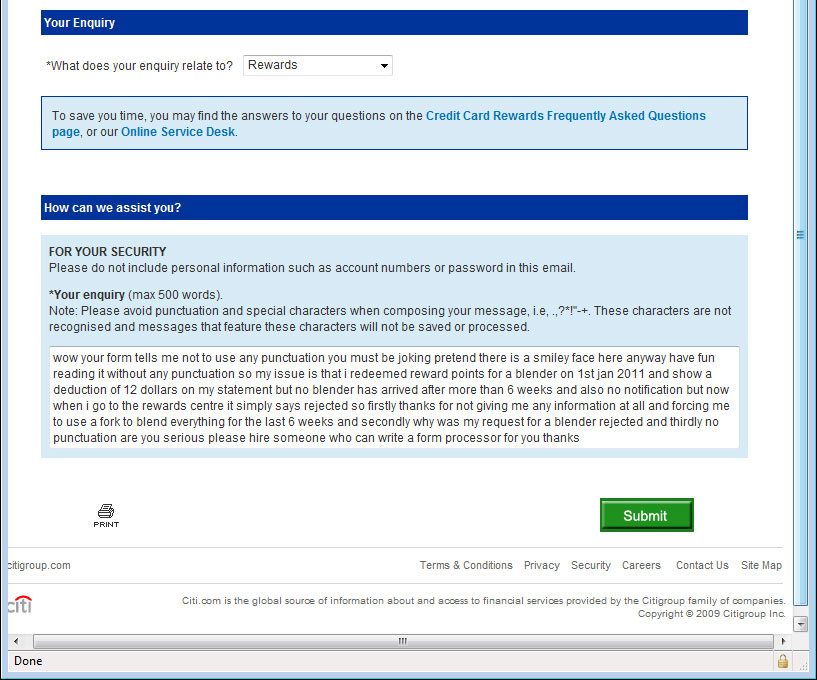This screenshot has width=817, height=680.
Task: Click the padlock security icon in status bar
Action: (x=782, y=661)
